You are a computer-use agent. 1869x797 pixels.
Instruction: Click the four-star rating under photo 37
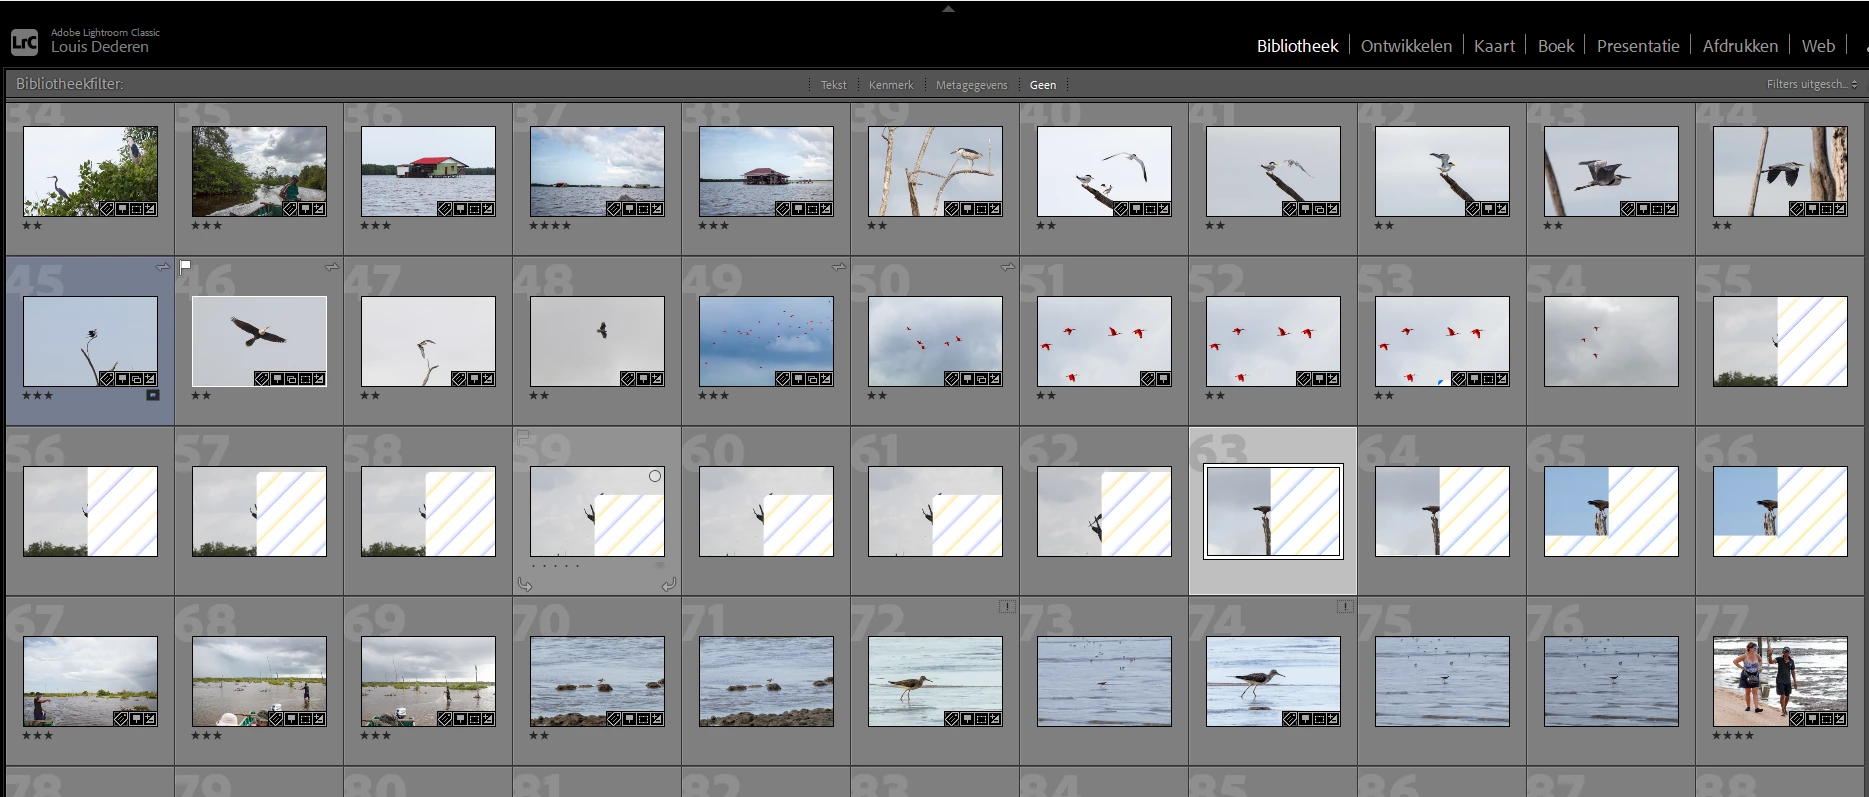coord(550,226)
